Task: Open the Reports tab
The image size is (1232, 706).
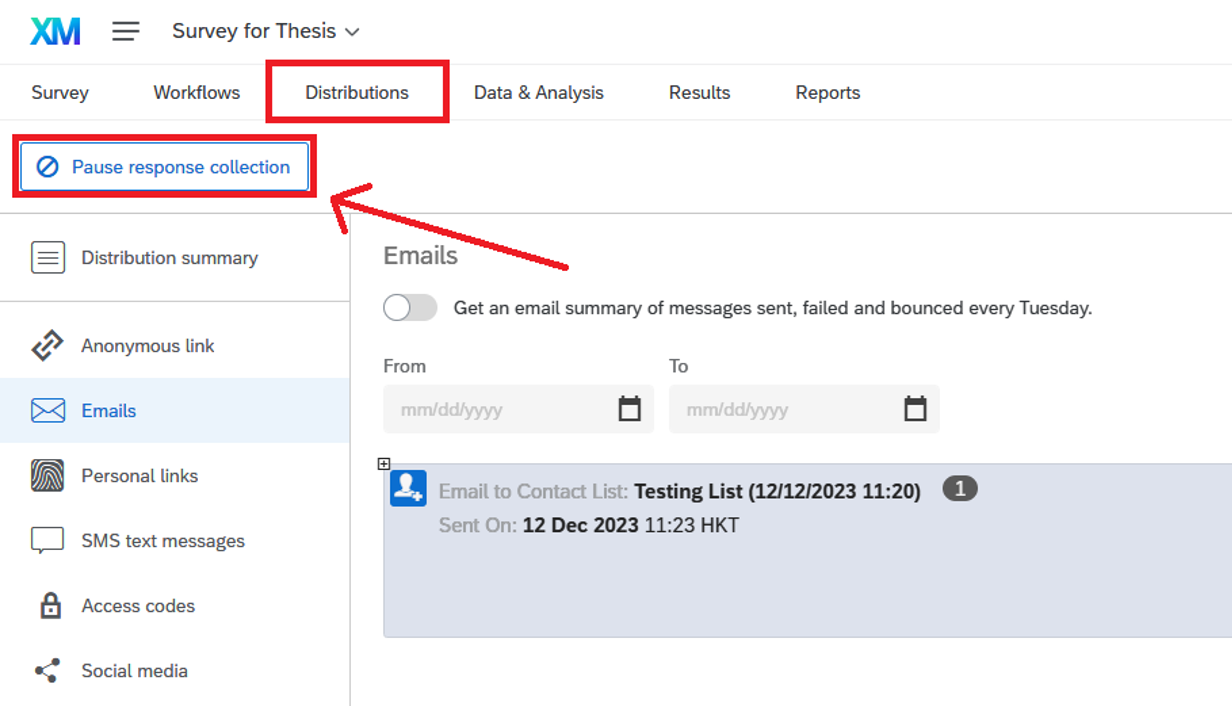Action: [827, 93]
